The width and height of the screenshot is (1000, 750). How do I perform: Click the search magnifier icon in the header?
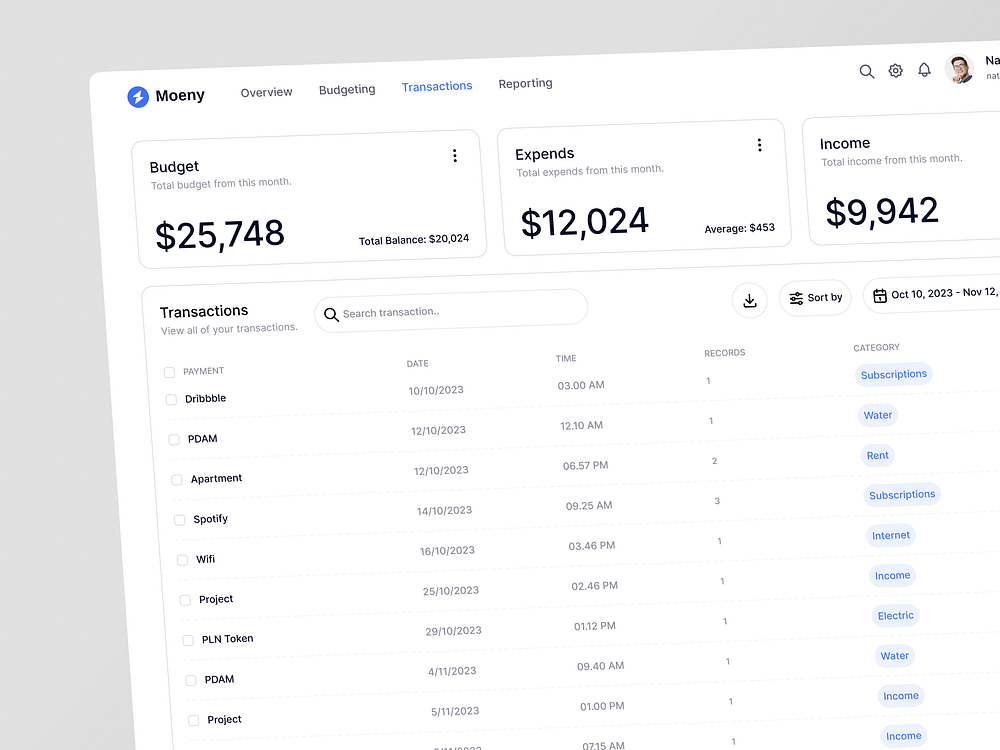[x=867, y=71]
